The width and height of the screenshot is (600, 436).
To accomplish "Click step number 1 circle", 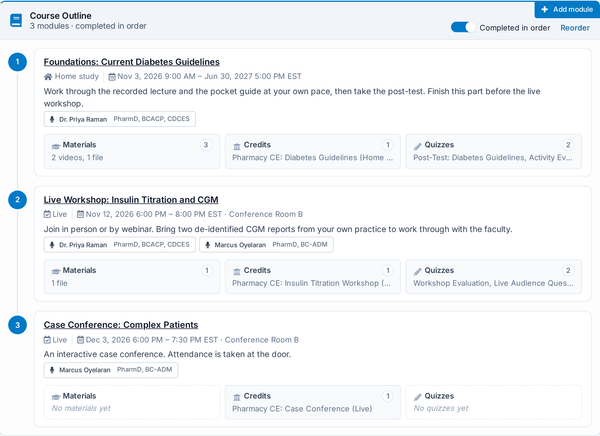I will pyautogui.click(x=18, y=62).
